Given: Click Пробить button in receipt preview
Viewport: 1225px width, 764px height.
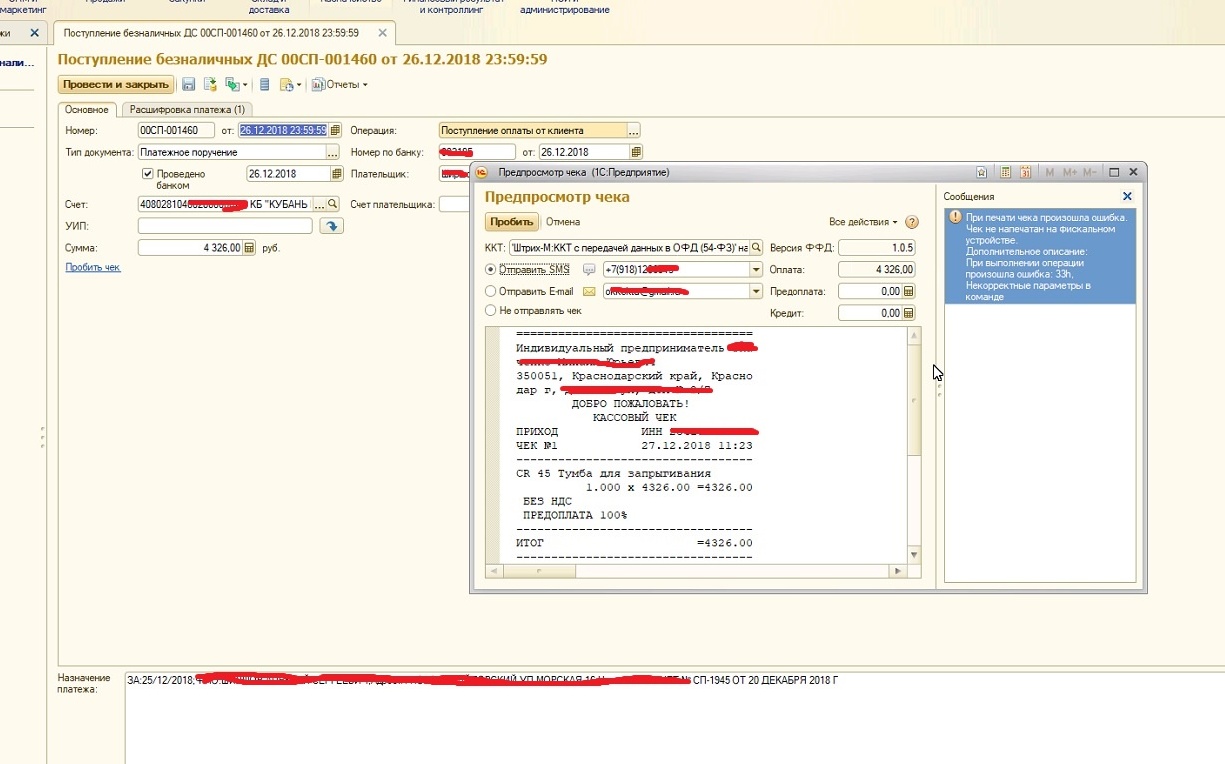Looking at the screenshot, I should tap(512, 222).
